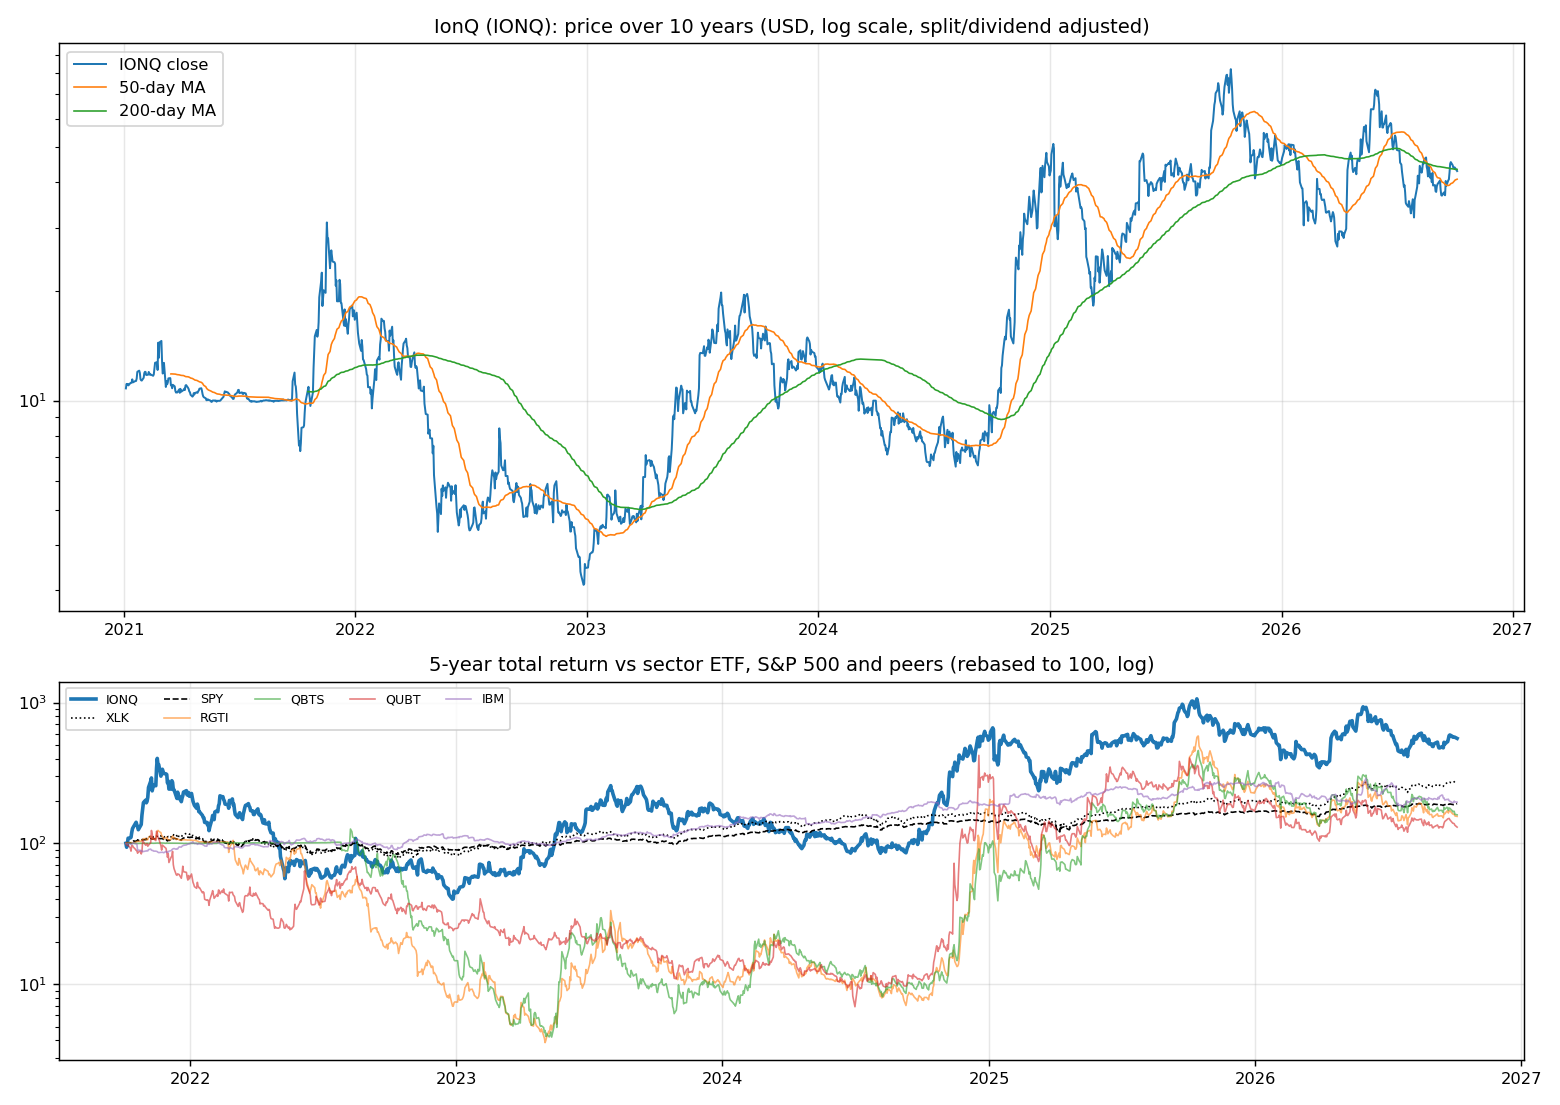Click the RGTI label in the bottom legend
The image size is (1560, 1105).
coord(214,718)
